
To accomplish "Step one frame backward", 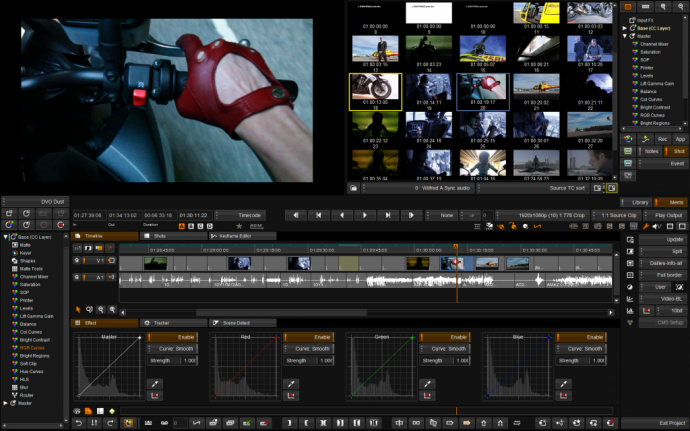I will tap(296, 215).
